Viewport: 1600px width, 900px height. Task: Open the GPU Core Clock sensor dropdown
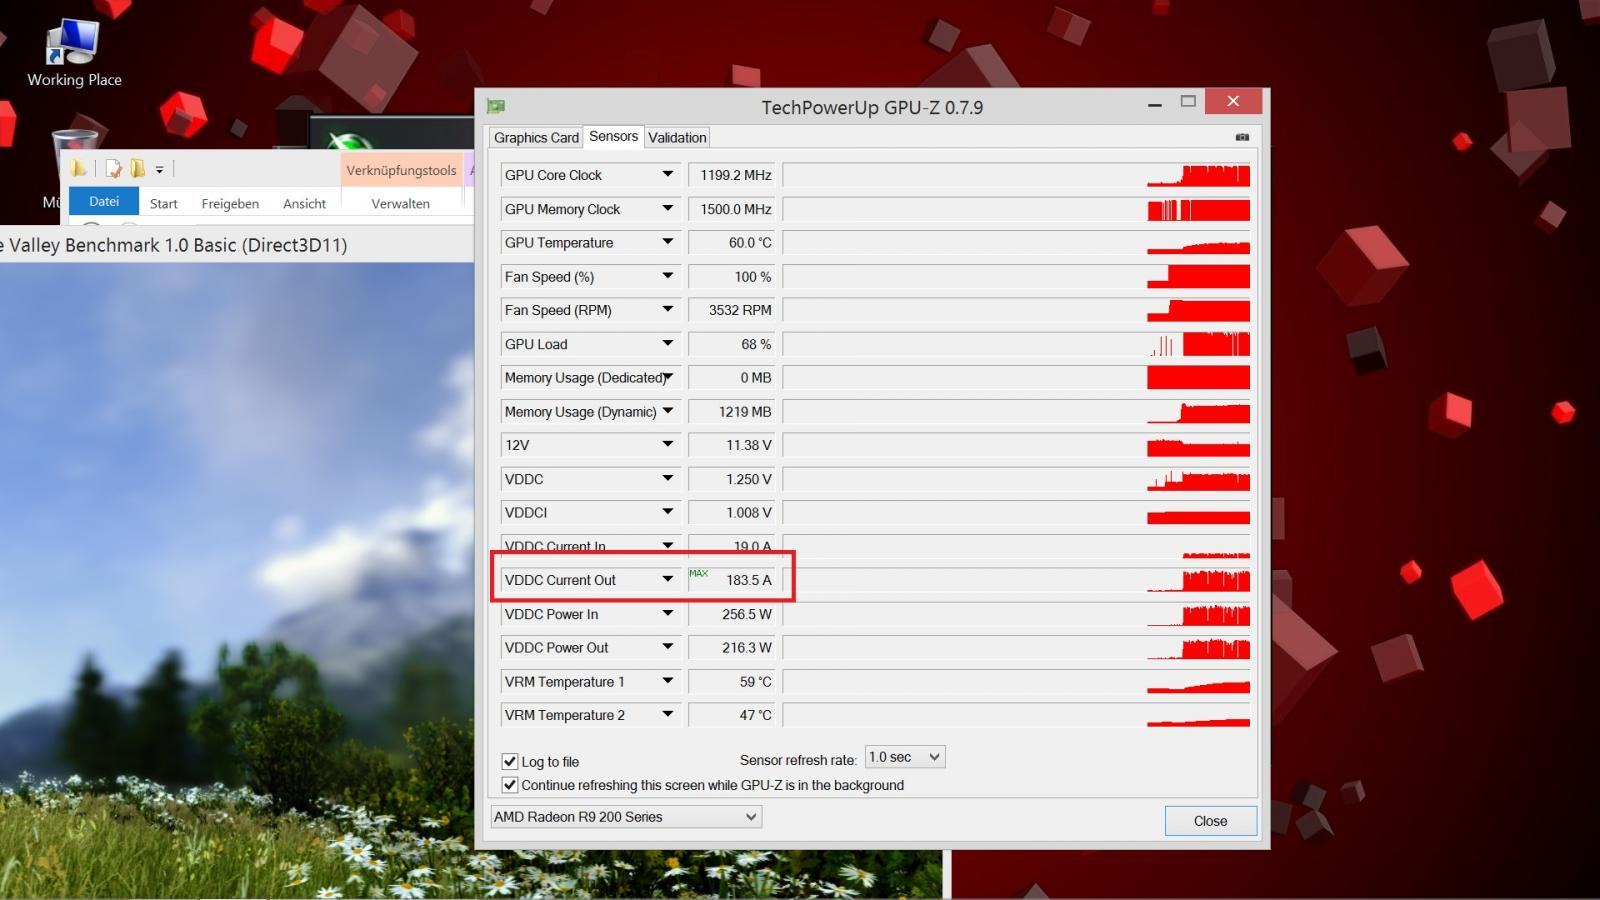pyautogui.click(x=668, y=175)
